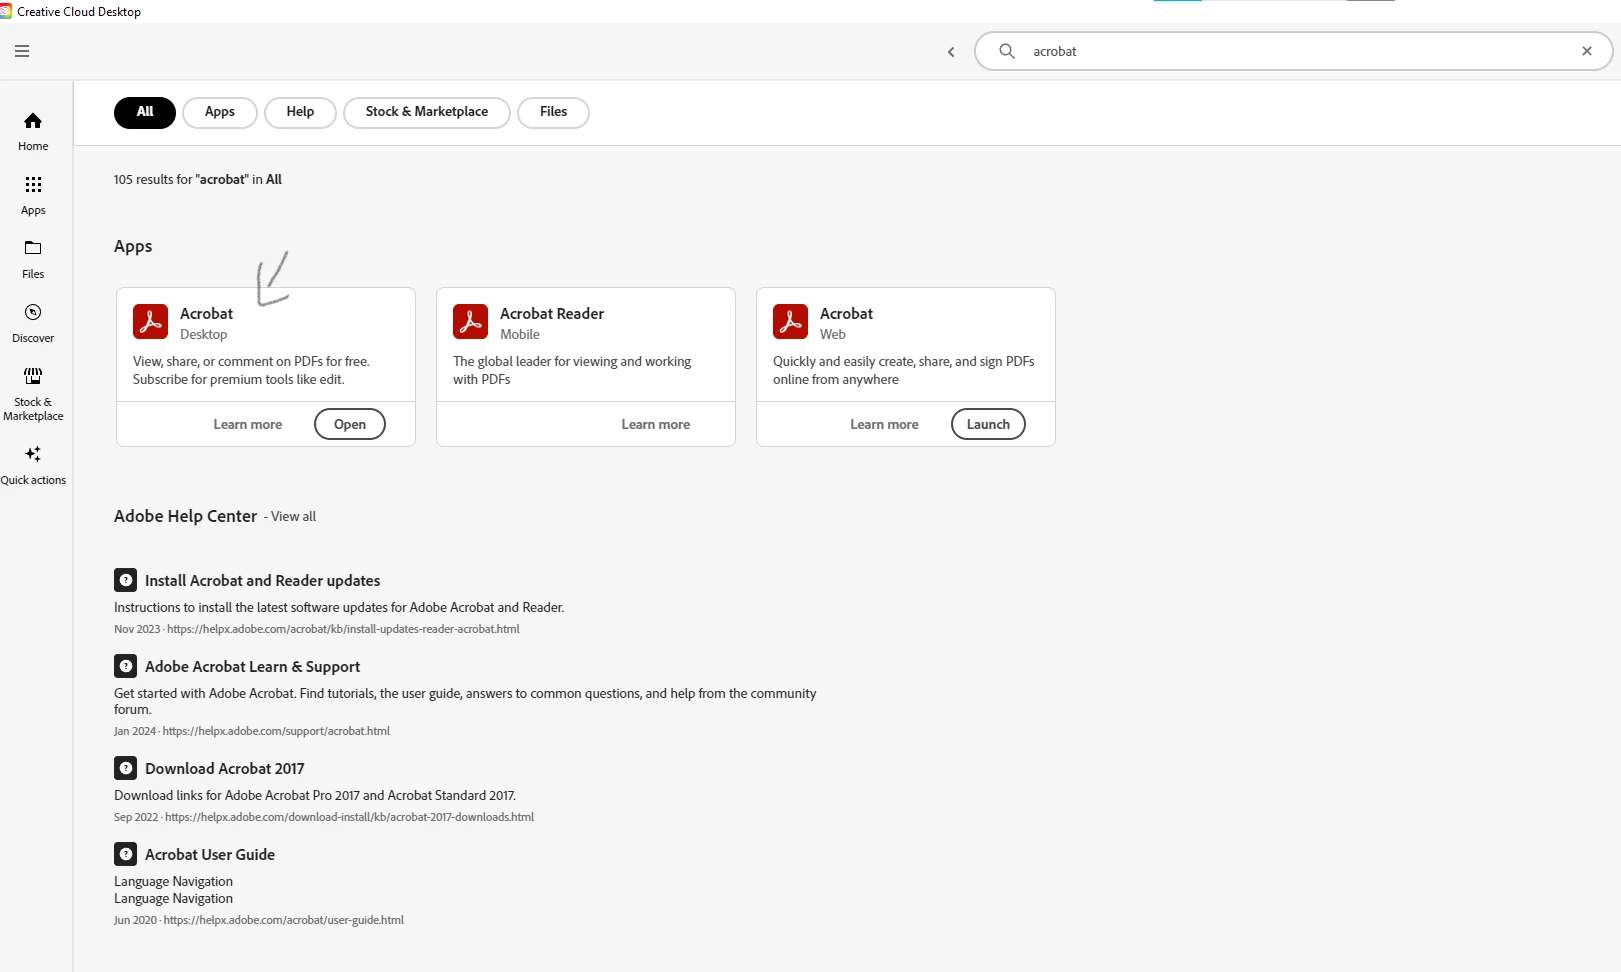
Task: Click the Acrobat Desktop card title
Action: 207,313
